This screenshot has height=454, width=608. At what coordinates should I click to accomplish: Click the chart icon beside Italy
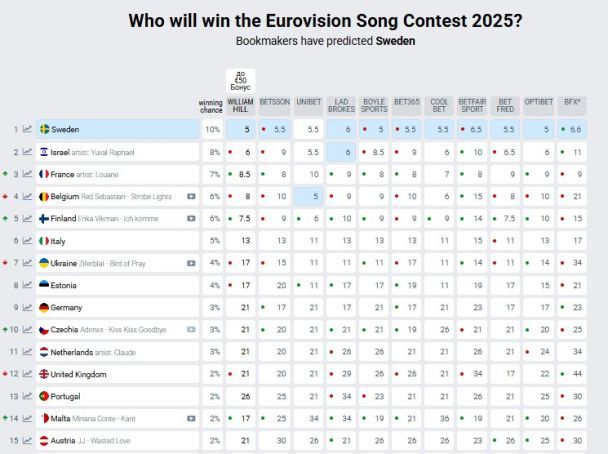[x=27, y=241]
